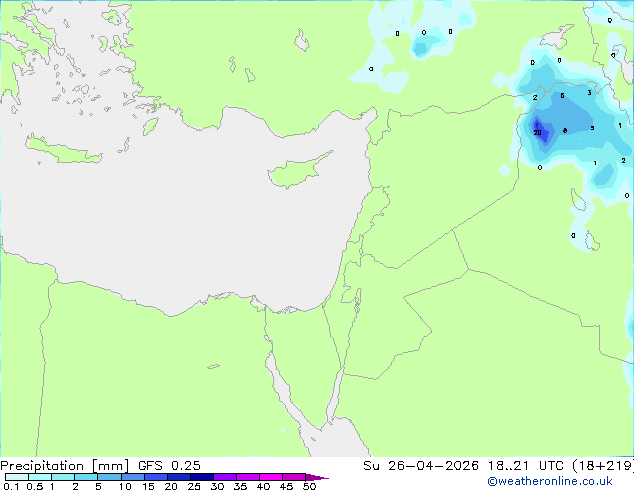634x490 pixels.
Task: Click the 5–10 mm legend swatch
Action: (109, 477)
